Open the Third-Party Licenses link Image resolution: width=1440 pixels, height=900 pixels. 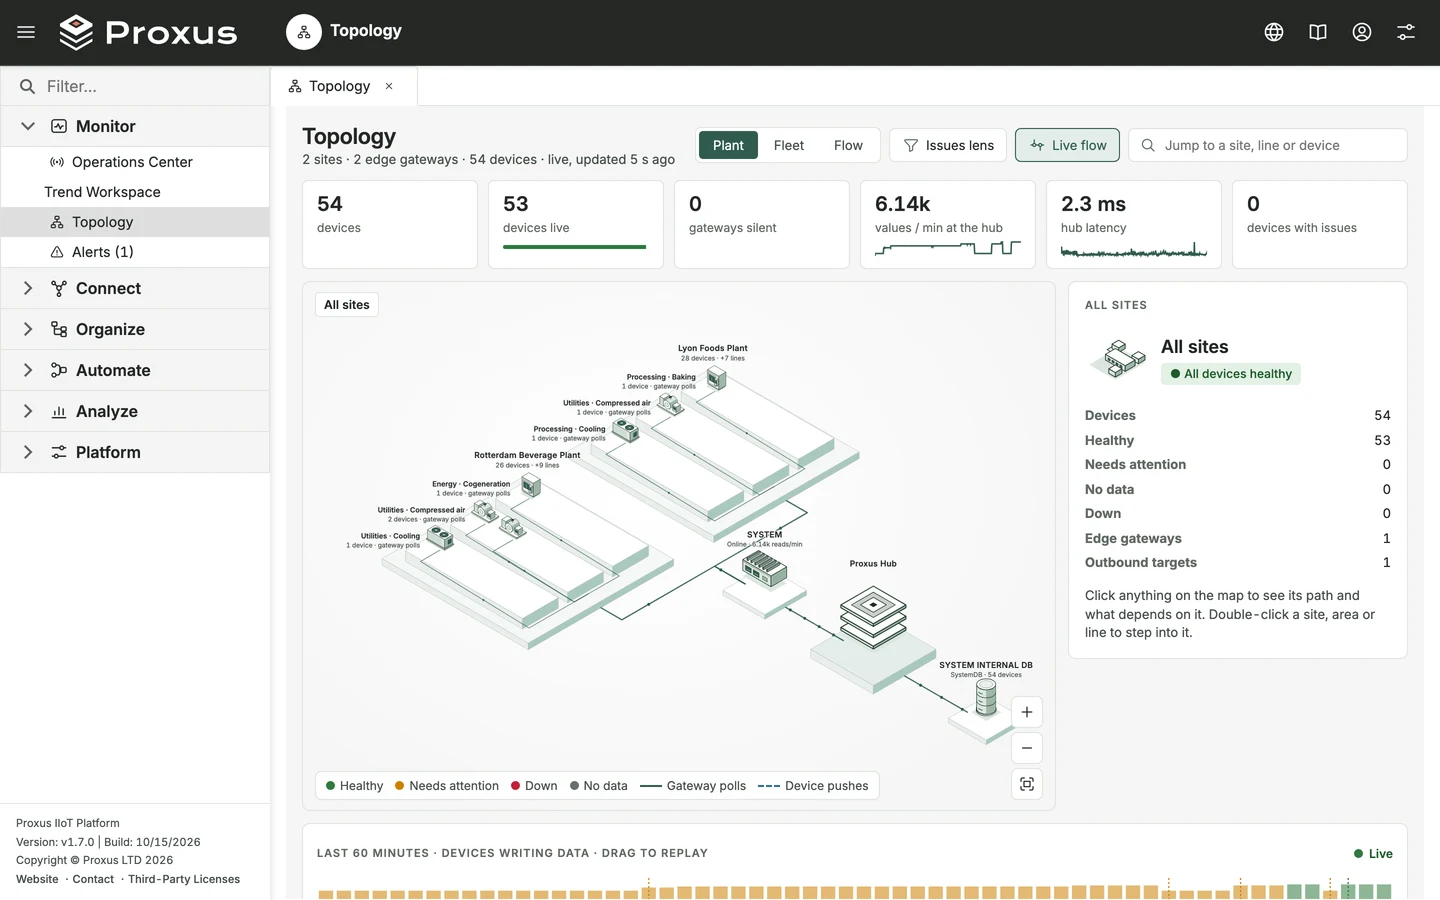coord(184,879)
